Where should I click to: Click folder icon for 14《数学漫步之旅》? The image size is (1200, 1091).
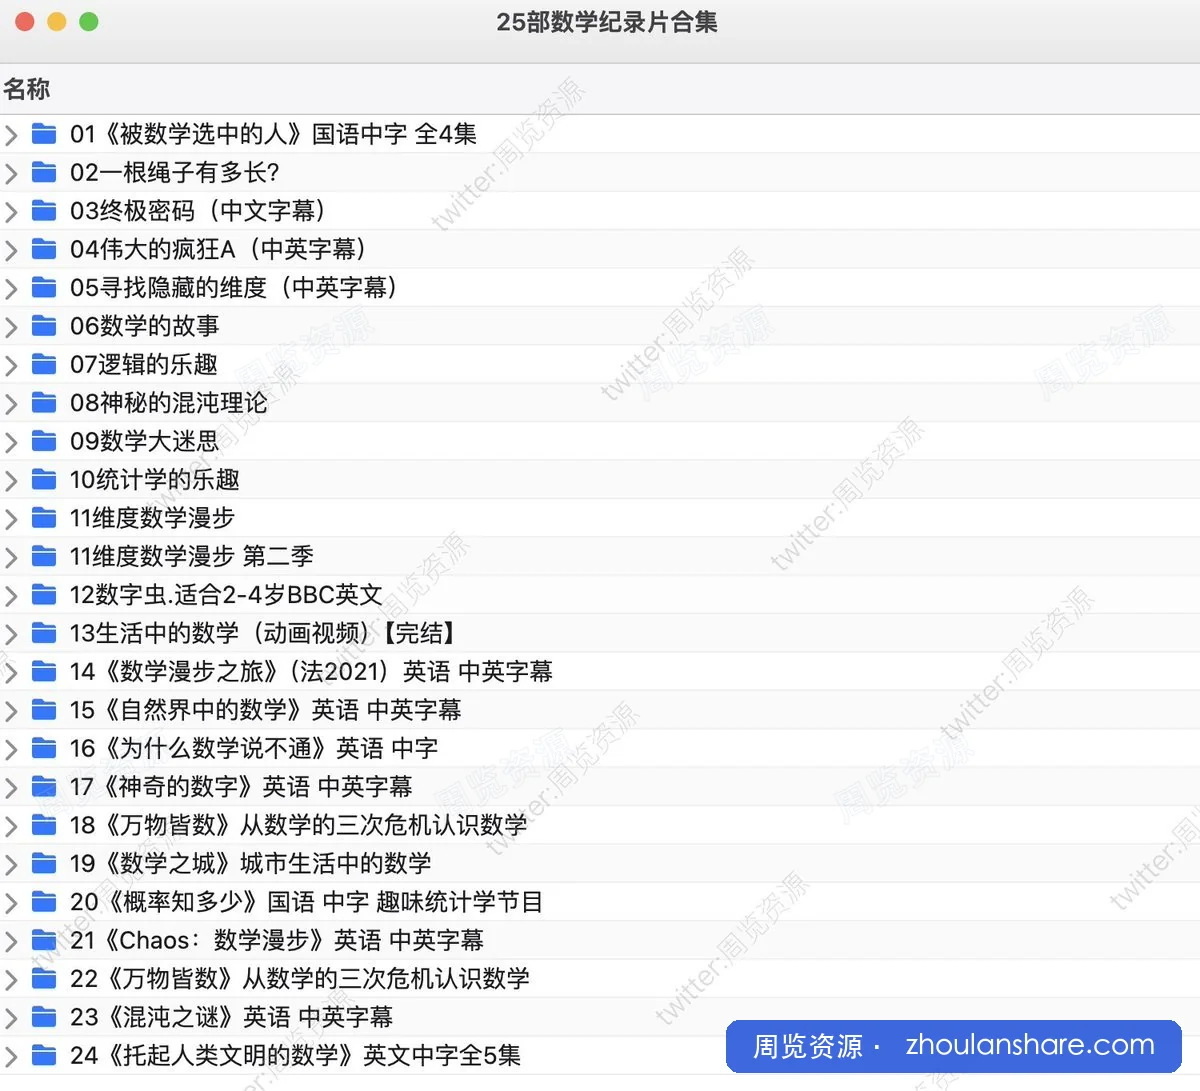[44, 671]
